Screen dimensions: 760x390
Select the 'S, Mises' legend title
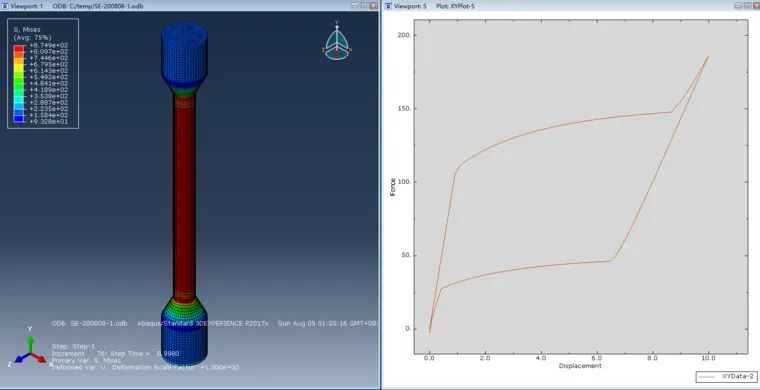click(27, 30)
